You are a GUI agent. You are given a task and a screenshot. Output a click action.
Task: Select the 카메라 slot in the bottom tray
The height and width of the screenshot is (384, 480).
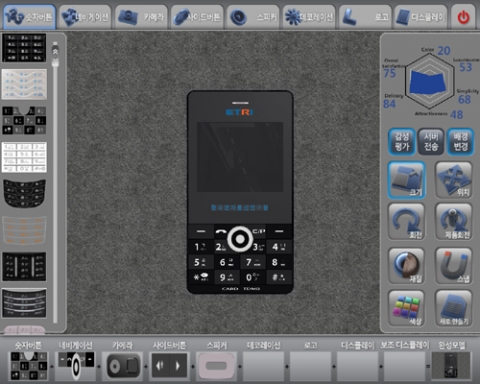pyautogui.click(x=122, y=366)
